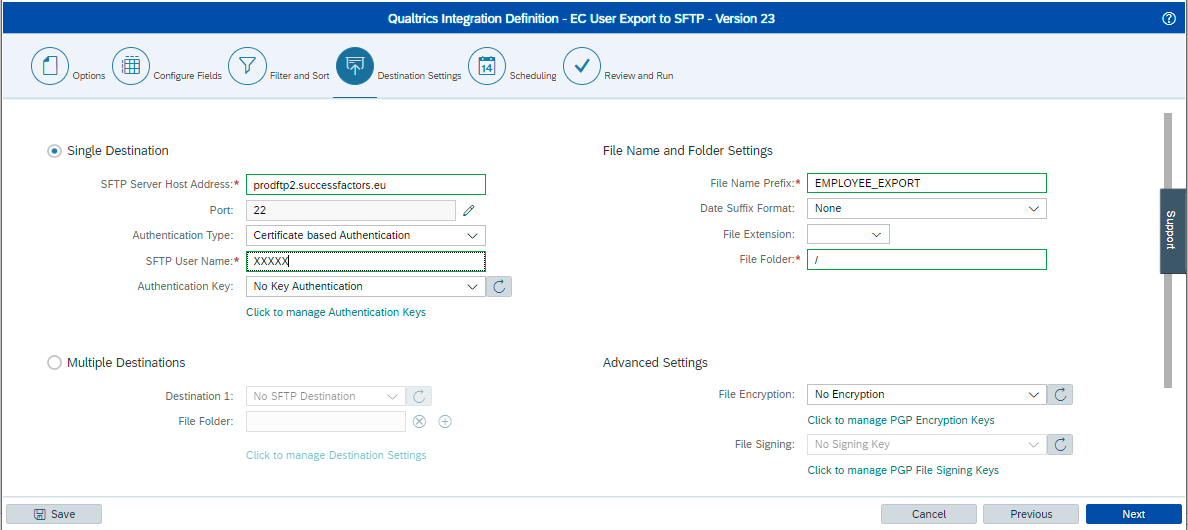The height and width of the screenshot is (530, 1188).
Task: Open the Date Suffix Format dropdown
Action: (927, 208)
